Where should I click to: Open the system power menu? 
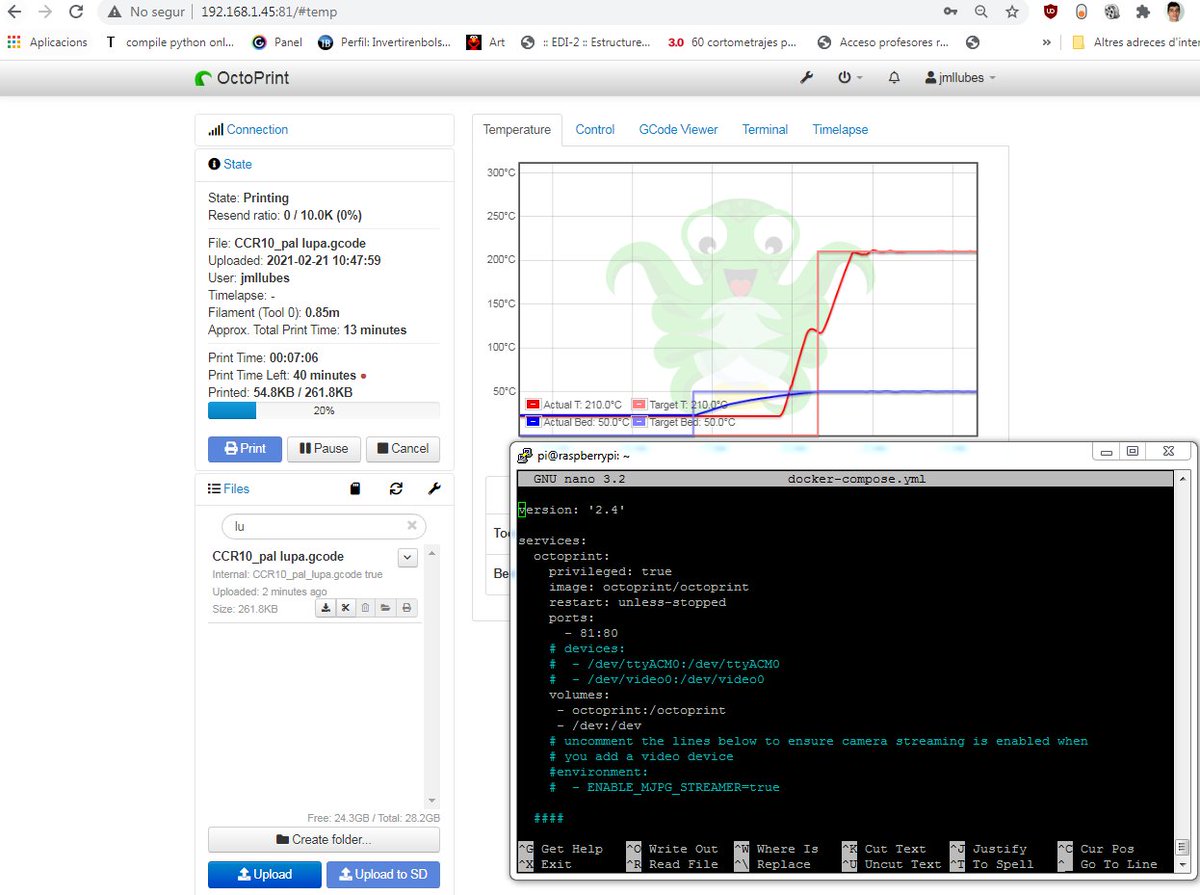pos(849,77)
